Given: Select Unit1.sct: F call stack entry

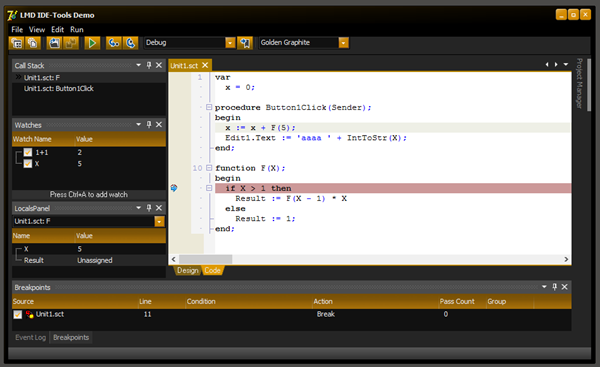Looking at the screenshot, I should pos(89,78).
